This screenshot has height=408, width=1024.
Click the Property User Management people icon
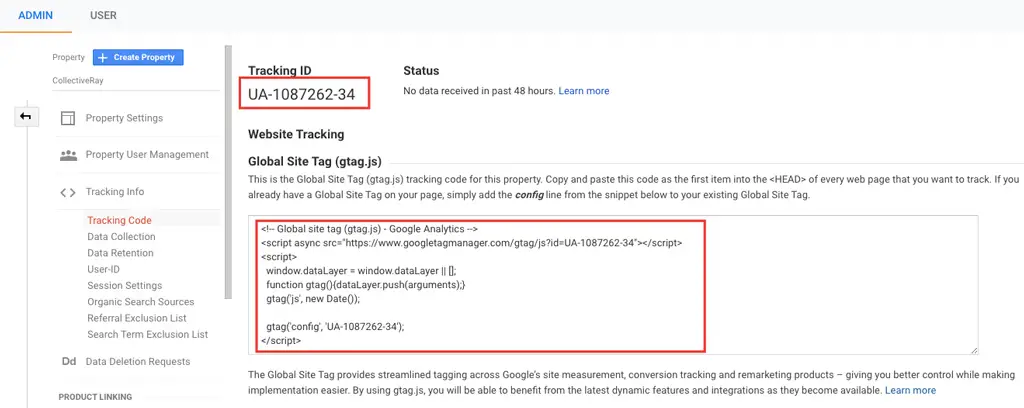point(68,155)
